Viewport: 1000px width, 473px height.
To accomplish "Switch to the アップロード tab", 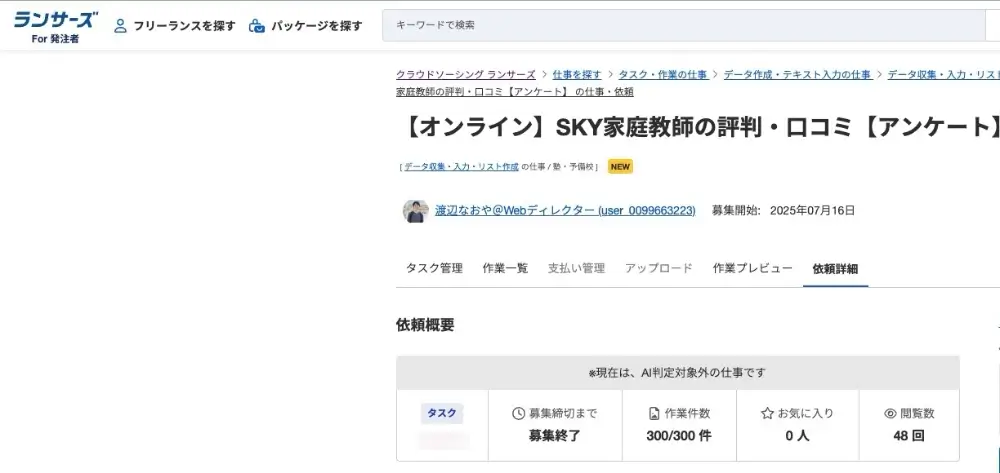I will (658, 268).
